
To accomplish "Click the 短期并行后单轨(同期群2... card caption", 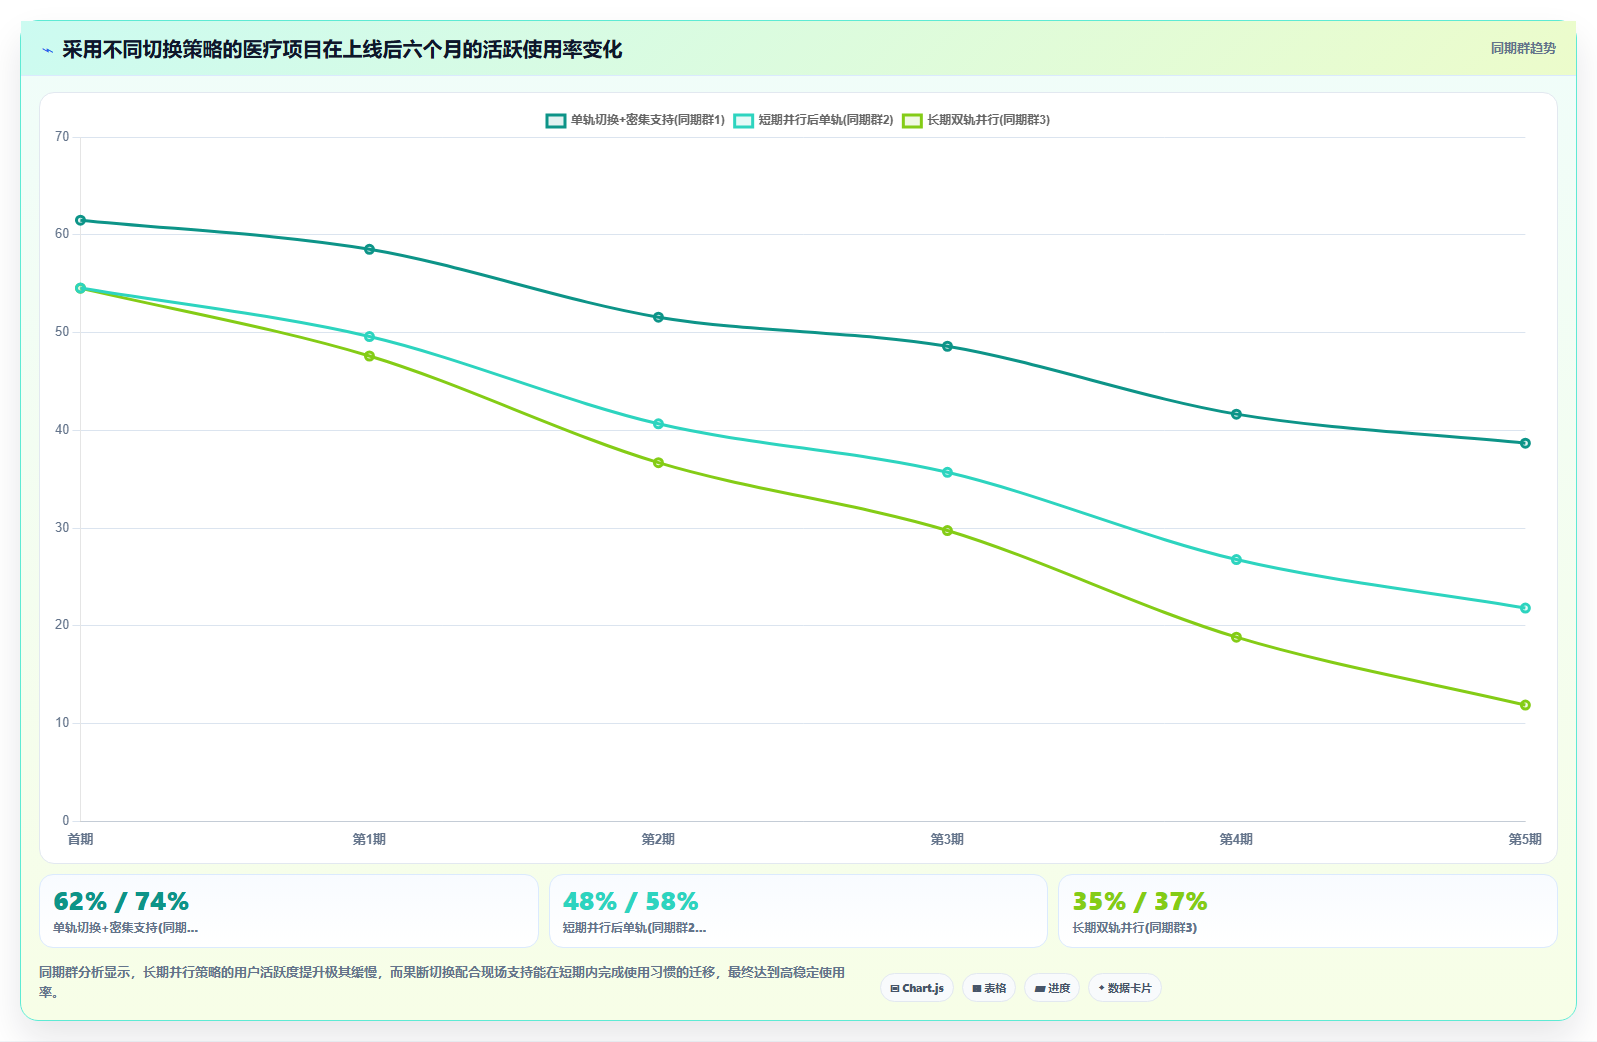I will coord(634,928).
